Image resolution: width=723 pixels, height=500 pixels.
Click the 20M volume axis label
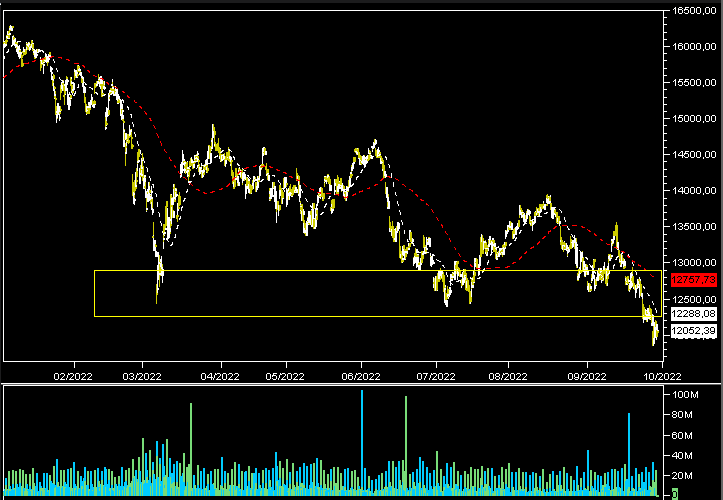682,476
